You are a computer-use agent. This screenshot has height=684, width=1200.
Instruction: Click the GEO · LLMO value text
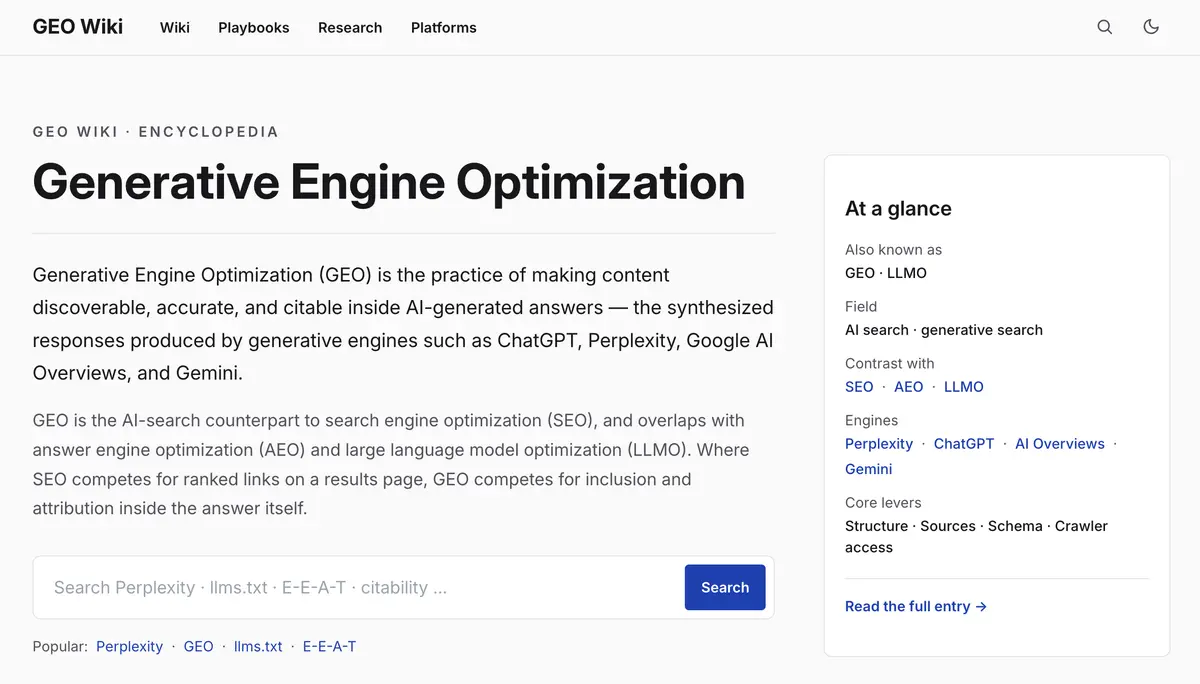tap(886, 273)
